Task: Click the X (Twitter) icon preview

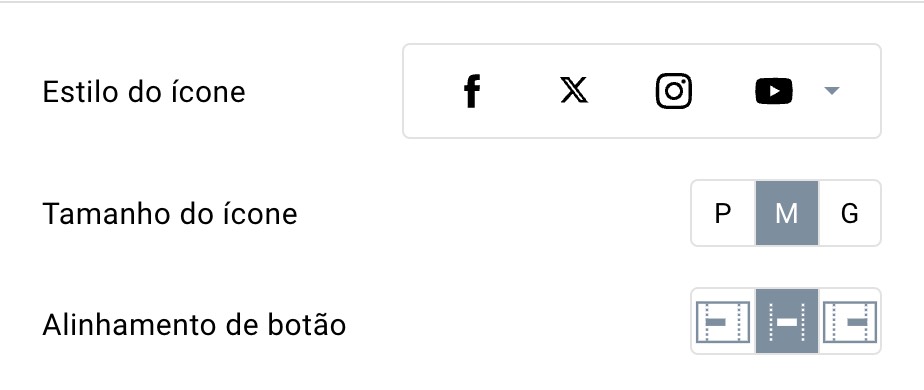Action: (x=573, y=91)
